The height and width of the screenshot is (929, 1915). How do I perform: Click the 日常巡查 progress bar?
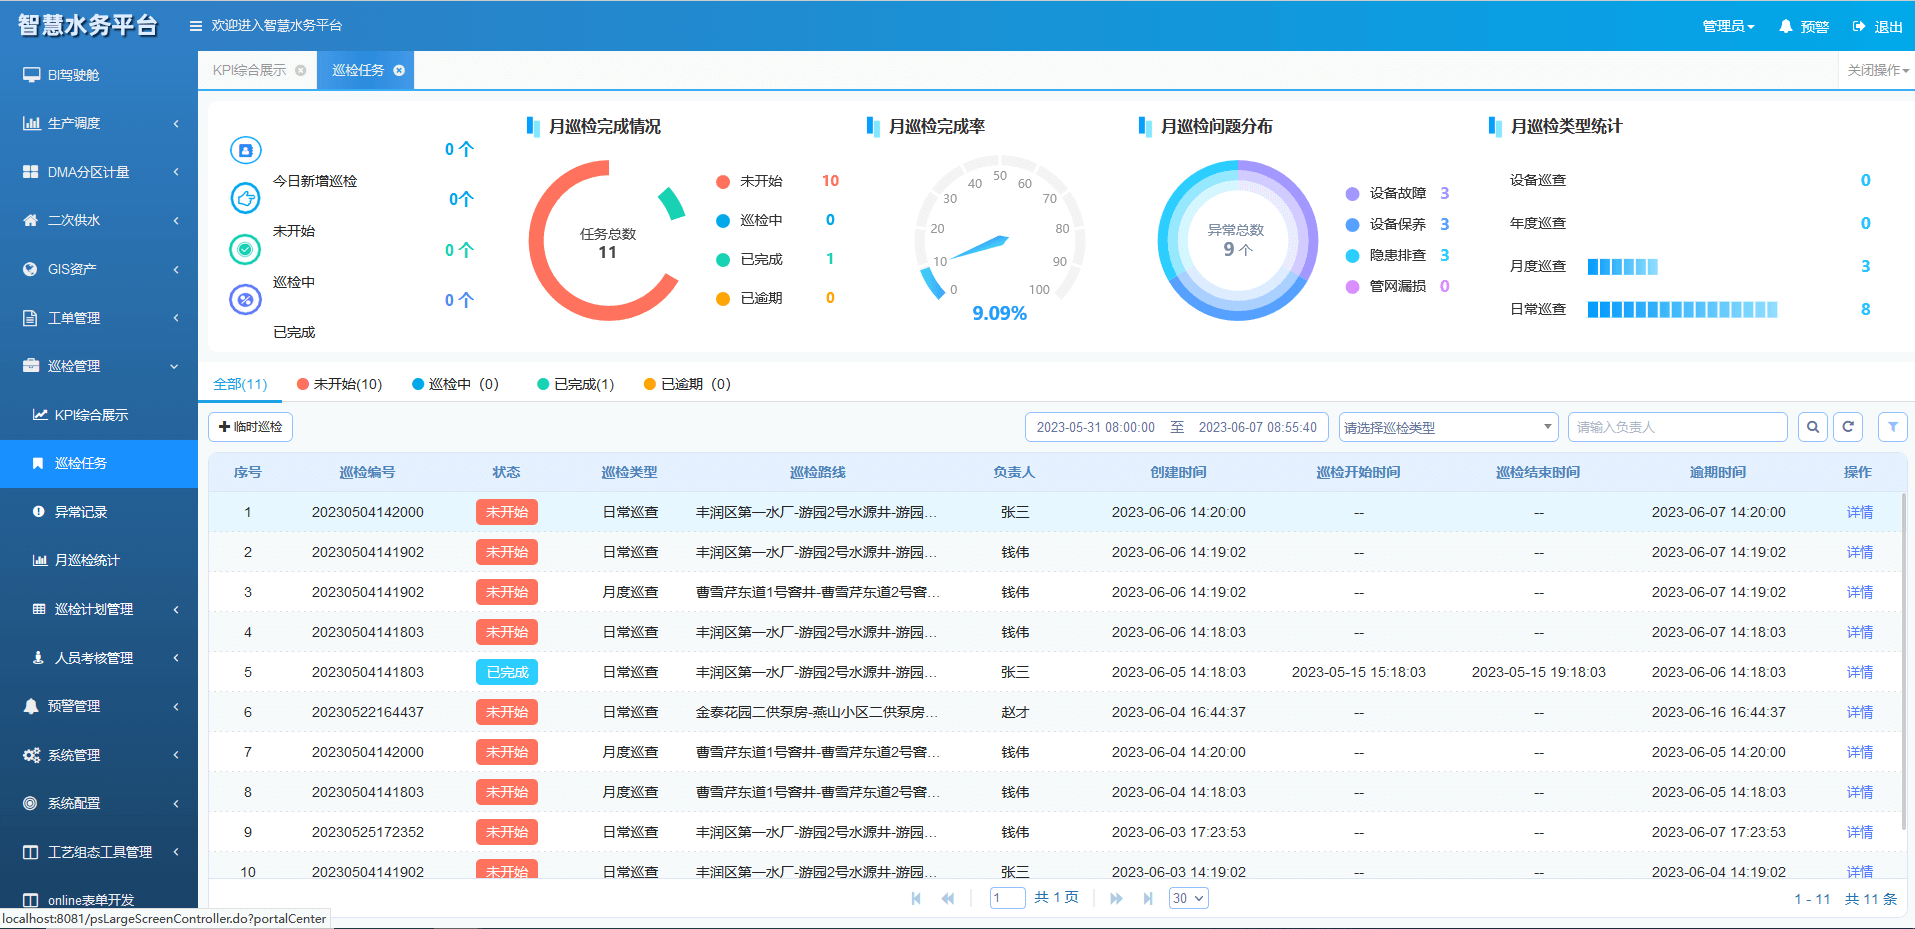[x=1683, y=310]
